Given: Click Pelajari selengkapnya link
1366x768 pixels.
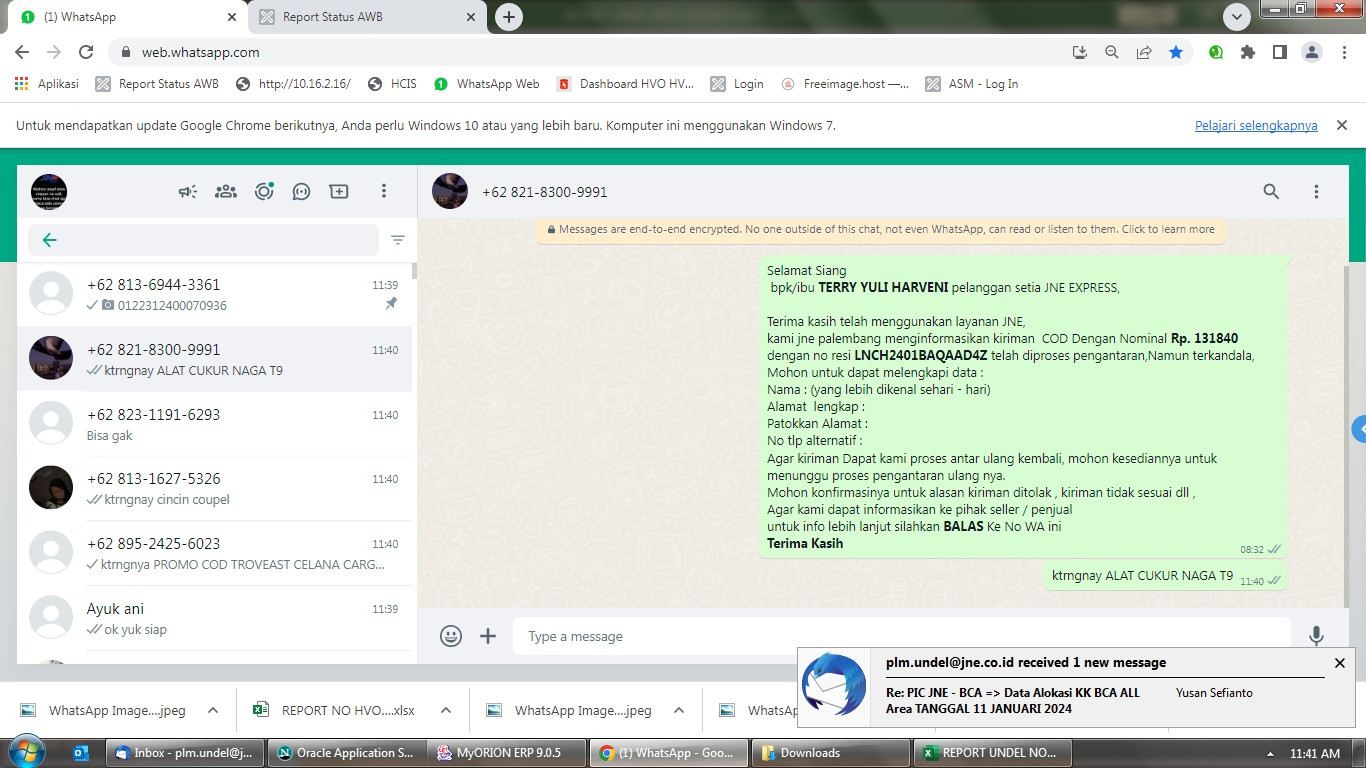Looking at the screenshot, I should point(1256,125).
